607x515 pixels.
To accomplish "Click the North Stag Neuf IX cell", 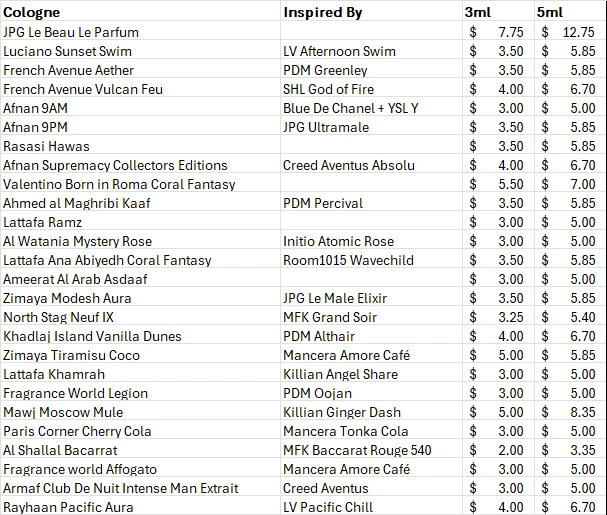I will [141, 317].
